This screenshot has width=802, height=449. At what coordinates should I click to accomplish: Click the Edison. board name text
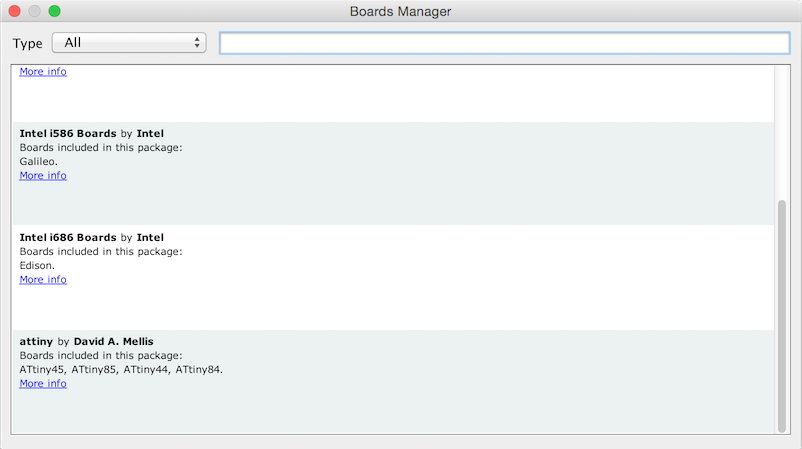(37, 265)
